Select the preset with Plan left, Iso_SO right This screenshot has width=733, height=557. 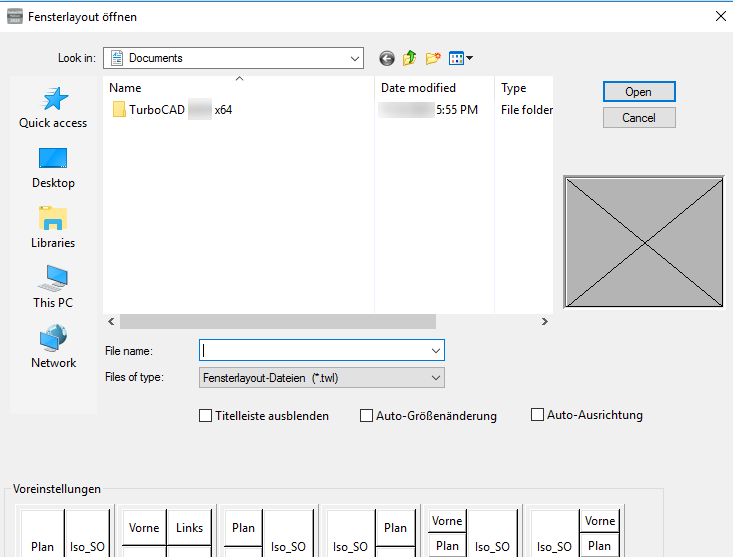pyautogui.click(x=269, y=532)
